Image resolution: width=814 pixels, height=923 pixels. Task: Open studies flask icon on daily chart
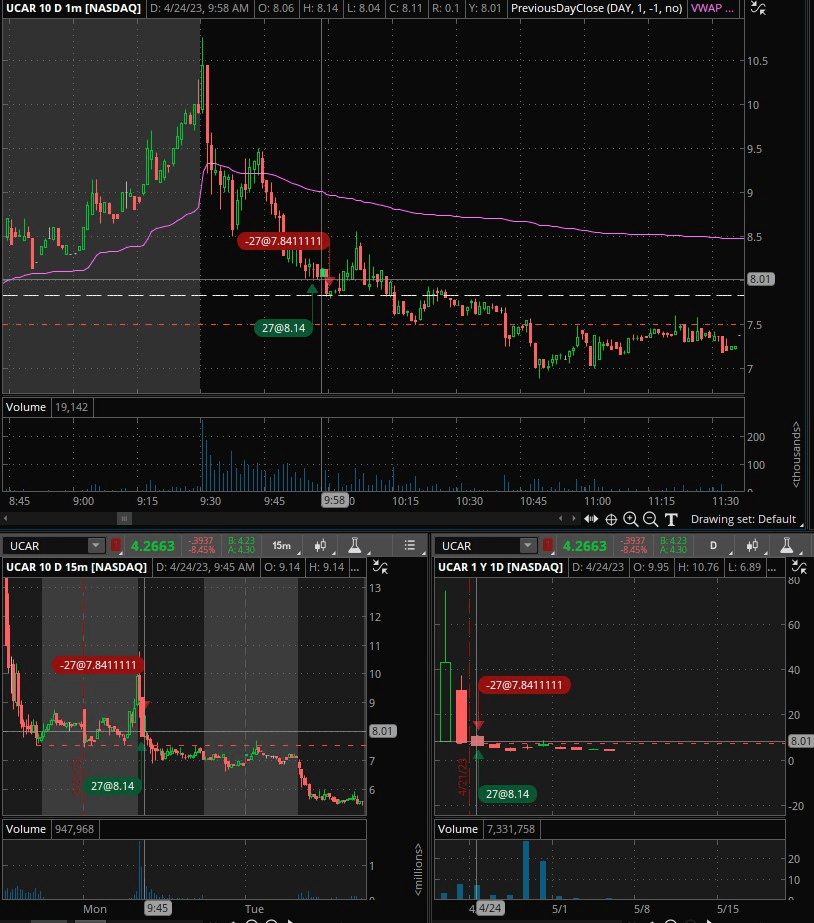coord(786,546)
